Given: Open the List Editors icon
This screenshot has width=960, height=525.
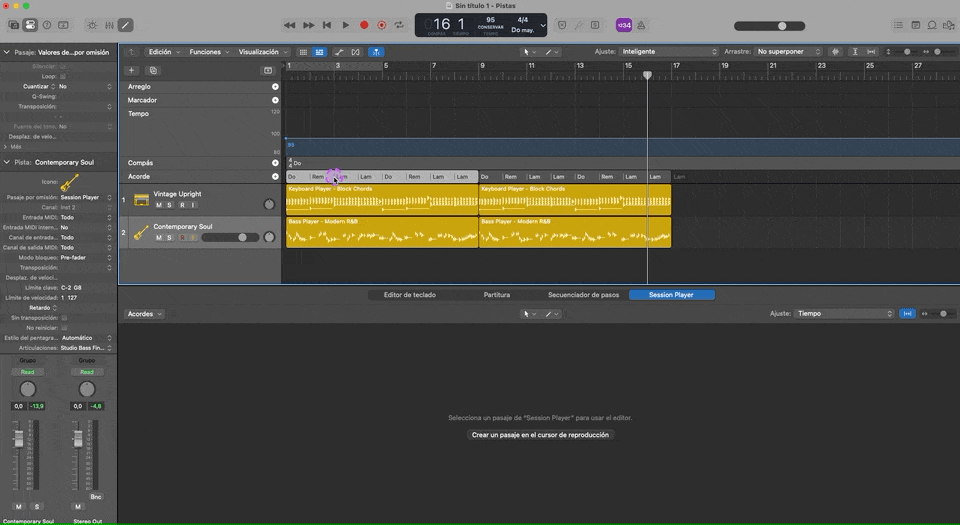Looking at the screenshot, I should tap(898, 25).
